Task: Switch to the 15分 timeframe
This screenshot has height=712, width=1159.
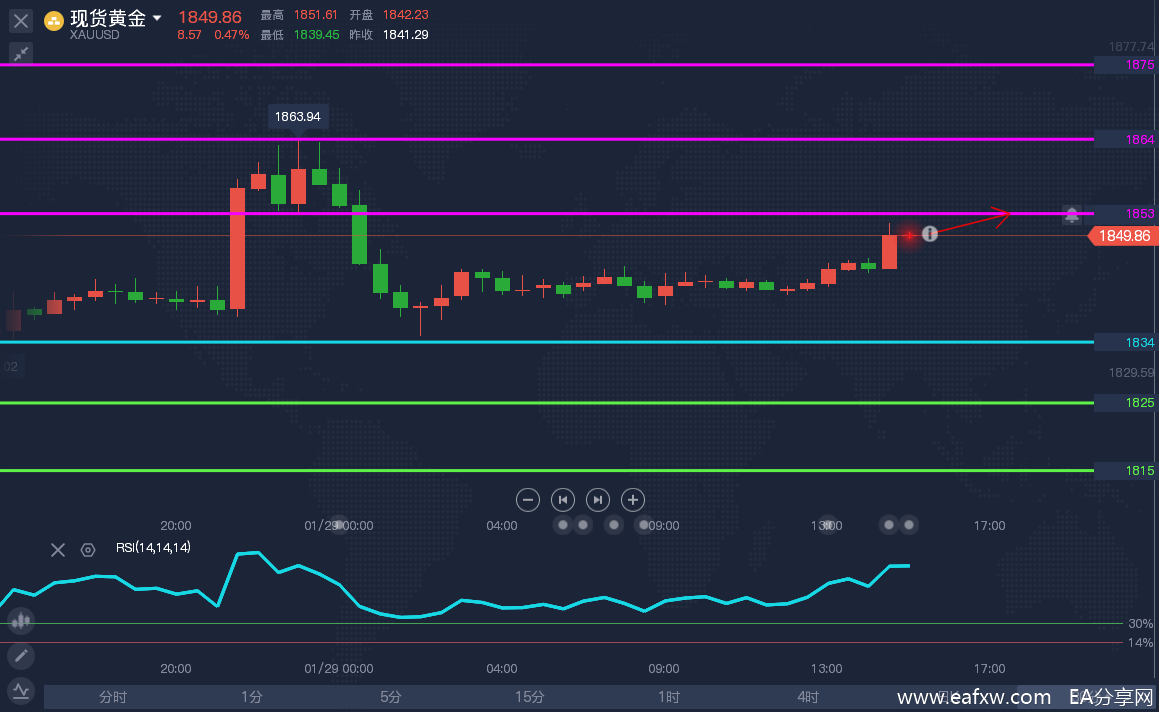Action: coord(529,697)
